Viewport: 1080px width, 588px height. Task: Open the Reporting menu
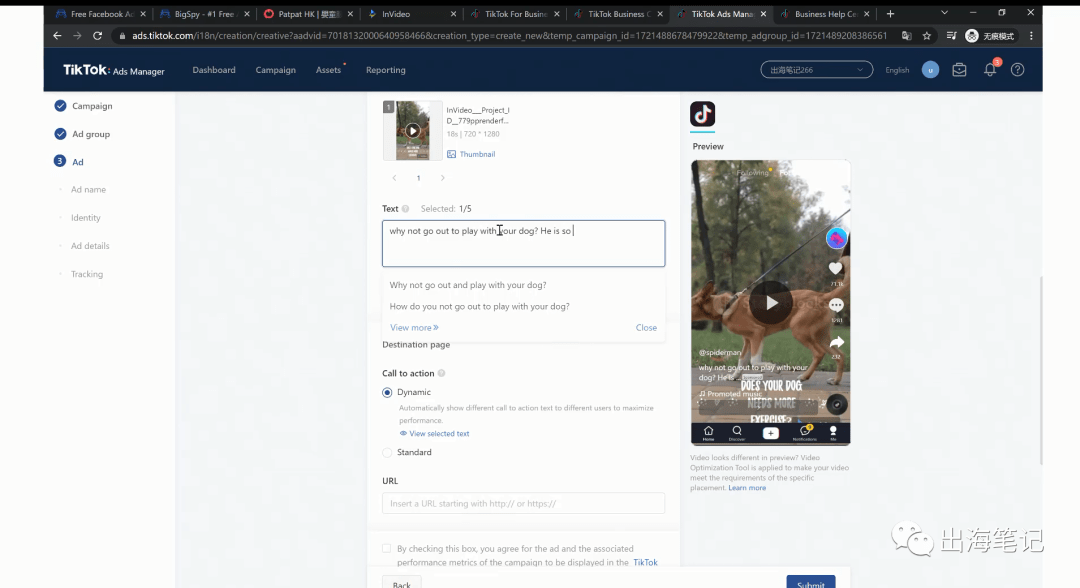tap(386, 70)
